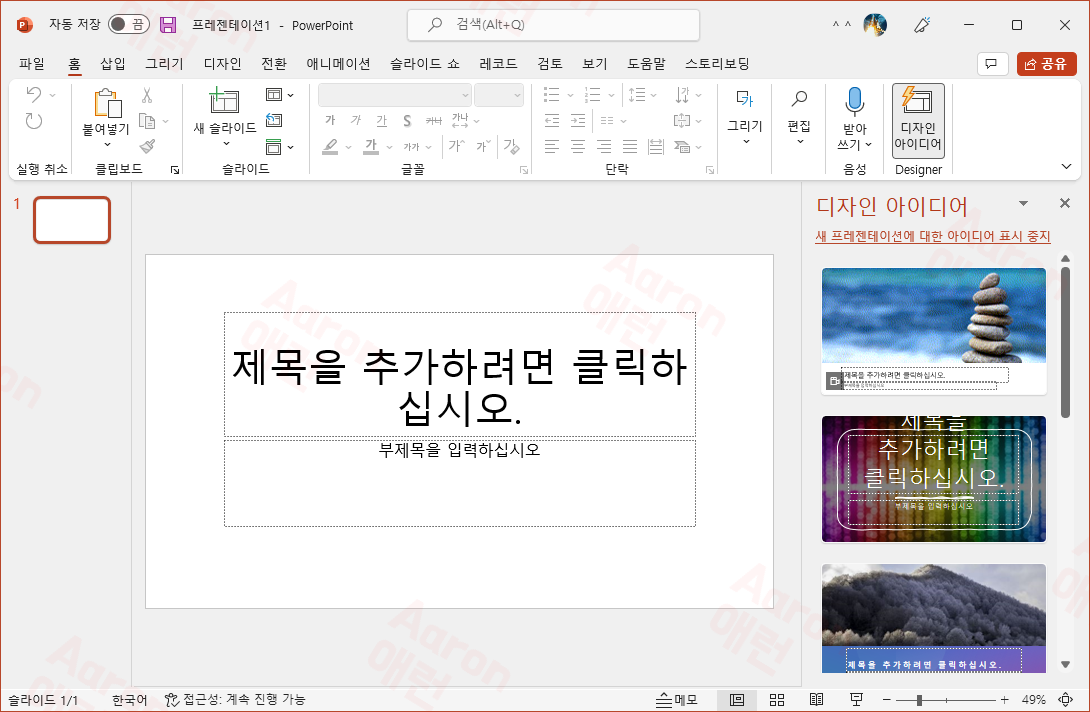Open Paragraph dialog launcher

coord(710,170)
